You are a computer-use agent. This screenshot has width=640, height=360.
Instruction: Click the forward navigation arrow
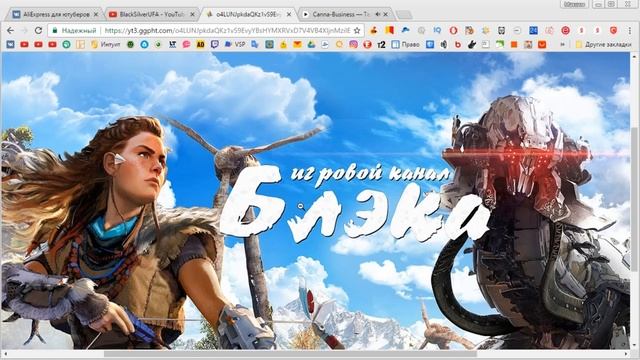point(24,31)
